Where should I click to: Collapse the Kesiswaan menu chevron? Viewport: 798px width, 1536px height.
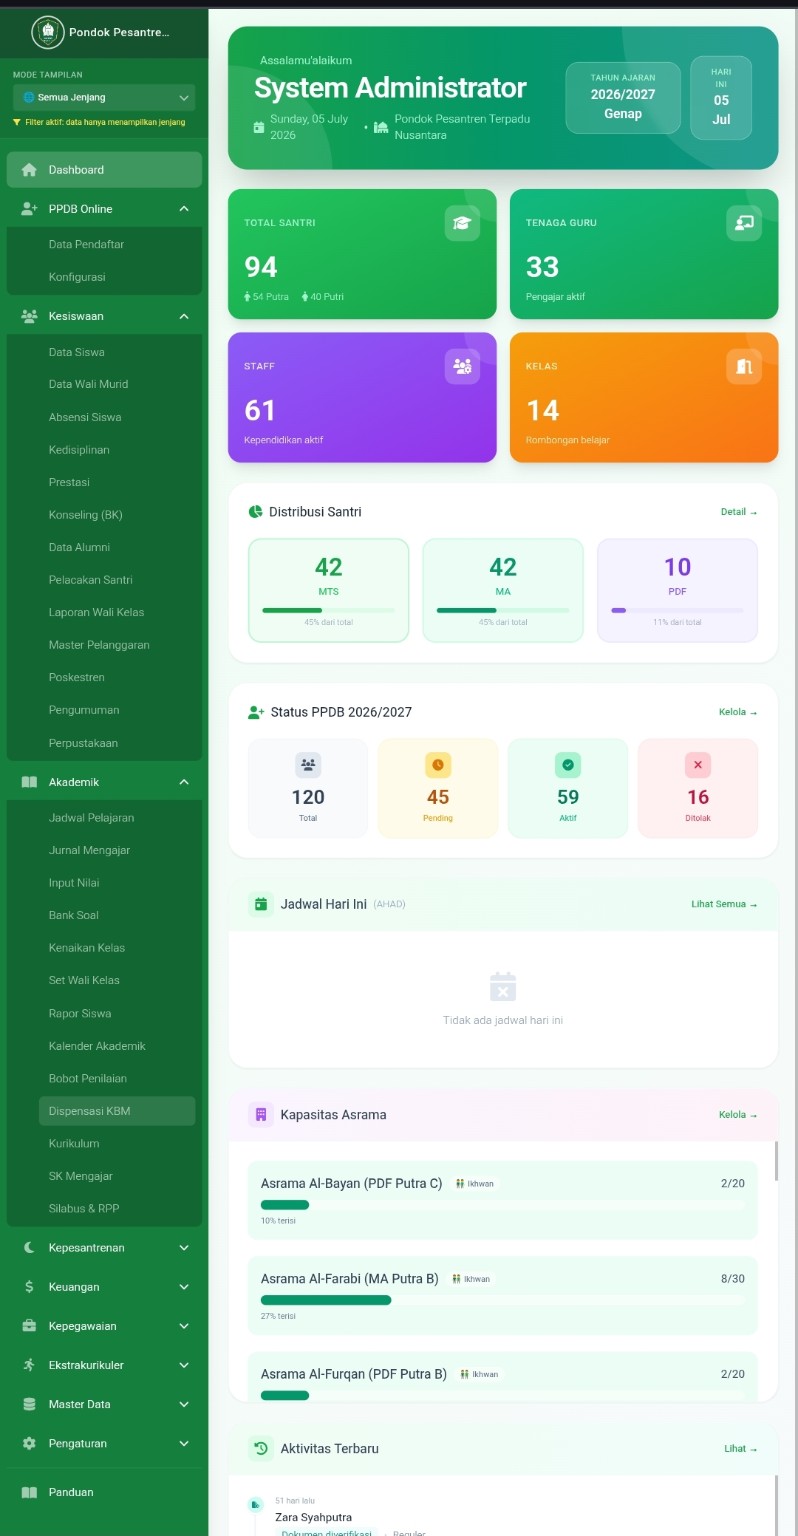click(x=184, y=316)
